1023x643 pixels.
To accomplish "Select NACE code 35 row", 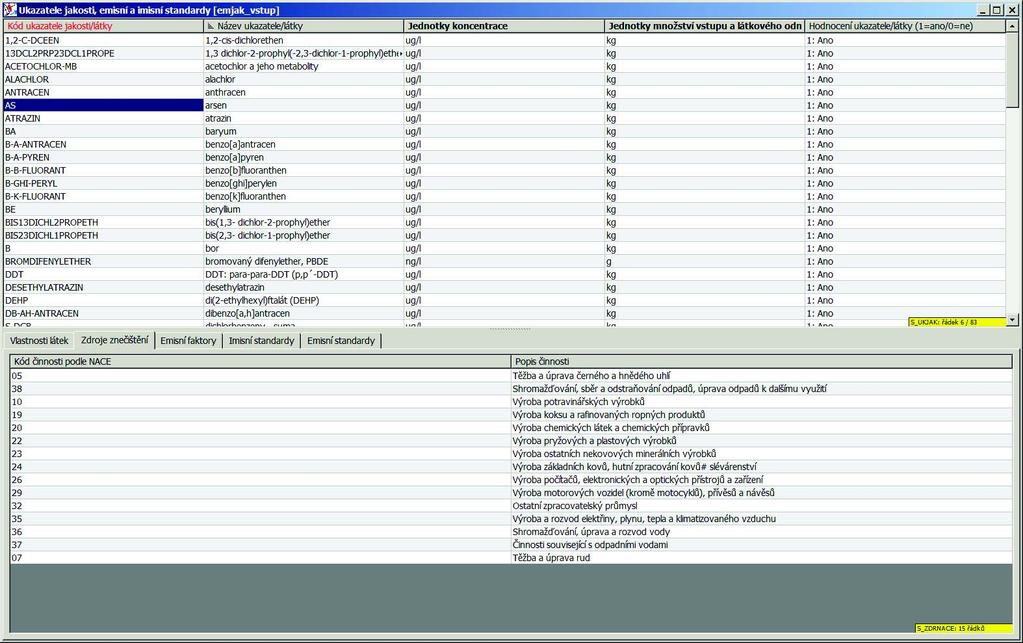I will click(x=511, y=519).
